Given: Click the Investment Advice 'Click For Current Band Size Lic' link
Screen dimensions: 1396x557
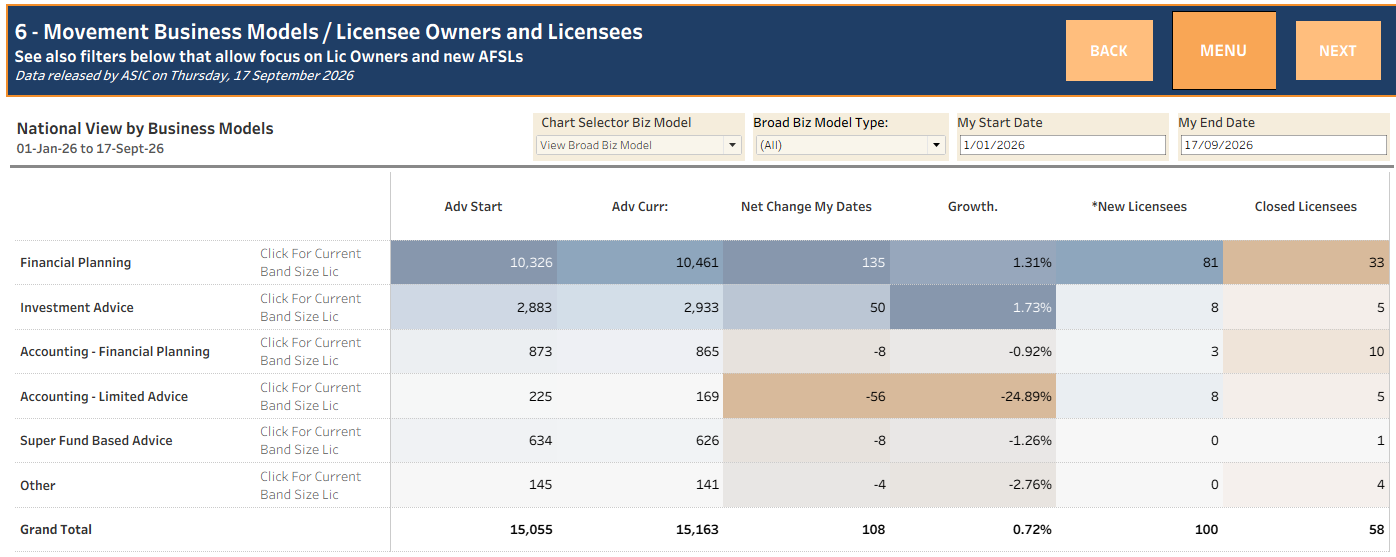Looking at the screenshot, I should [x=311, y=307].
